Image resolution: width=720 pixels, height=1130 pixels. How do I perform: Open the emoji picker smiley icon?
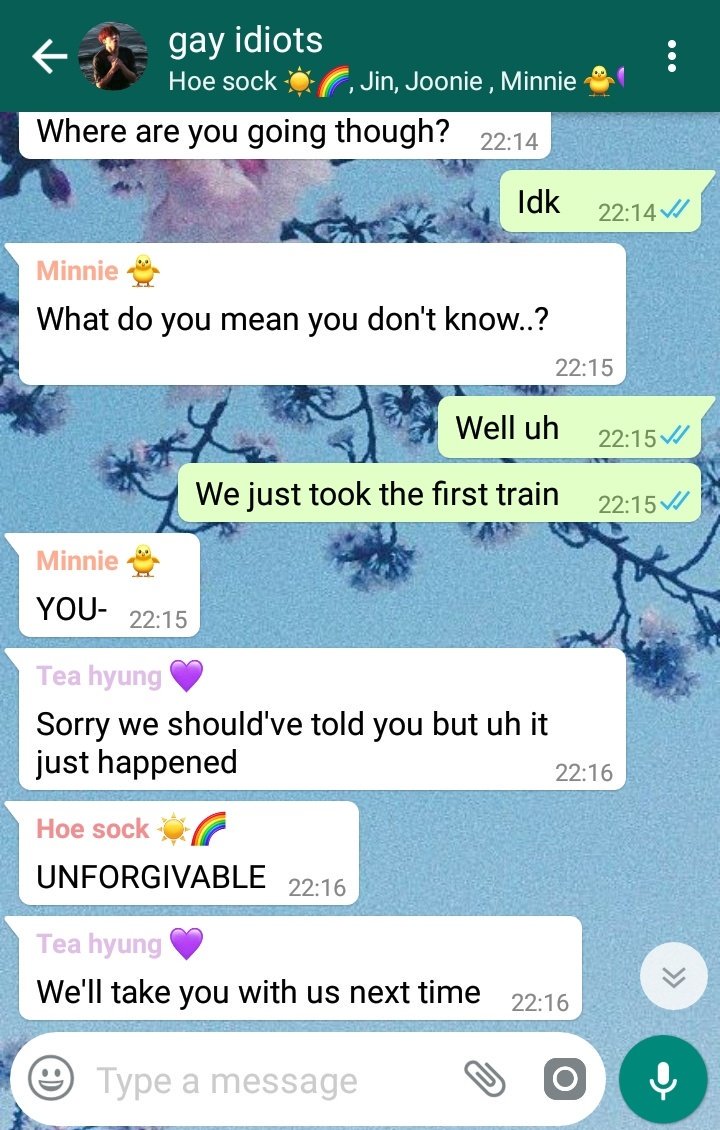pos(50,1079)
